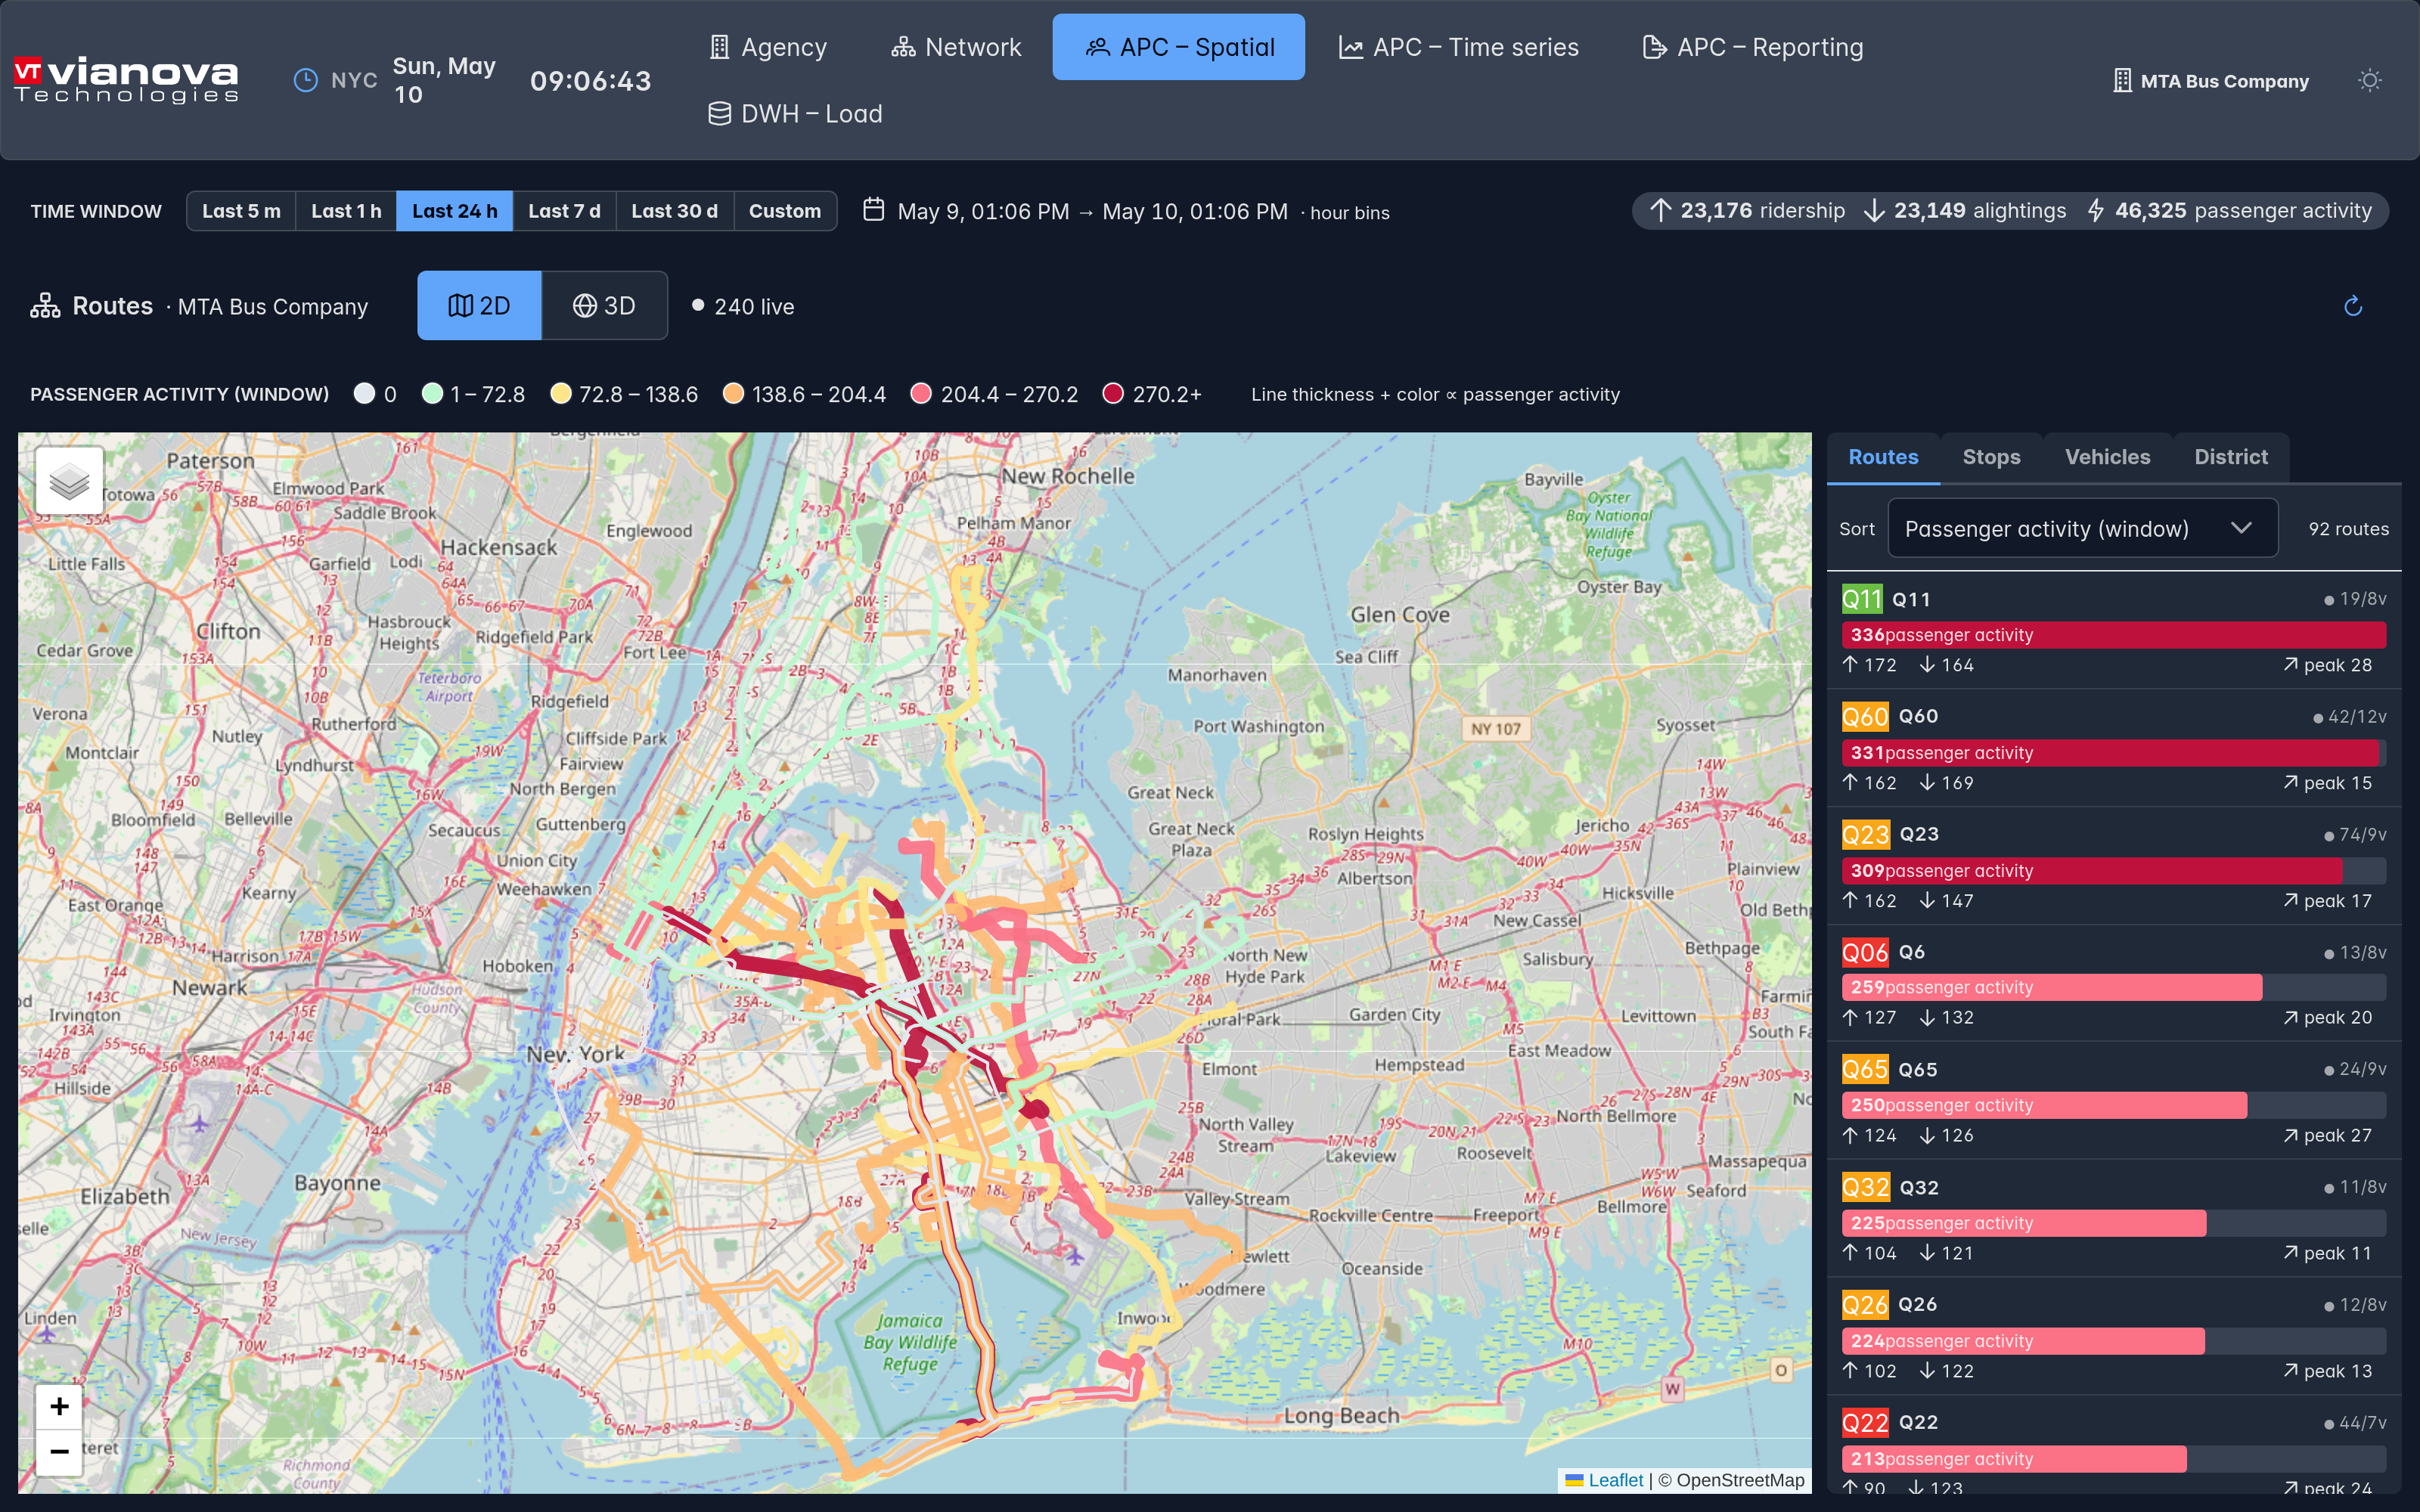Click the Q06 route badge
The height and width of the screenshot is (1512, 2420).
(x=1865, y=952)
